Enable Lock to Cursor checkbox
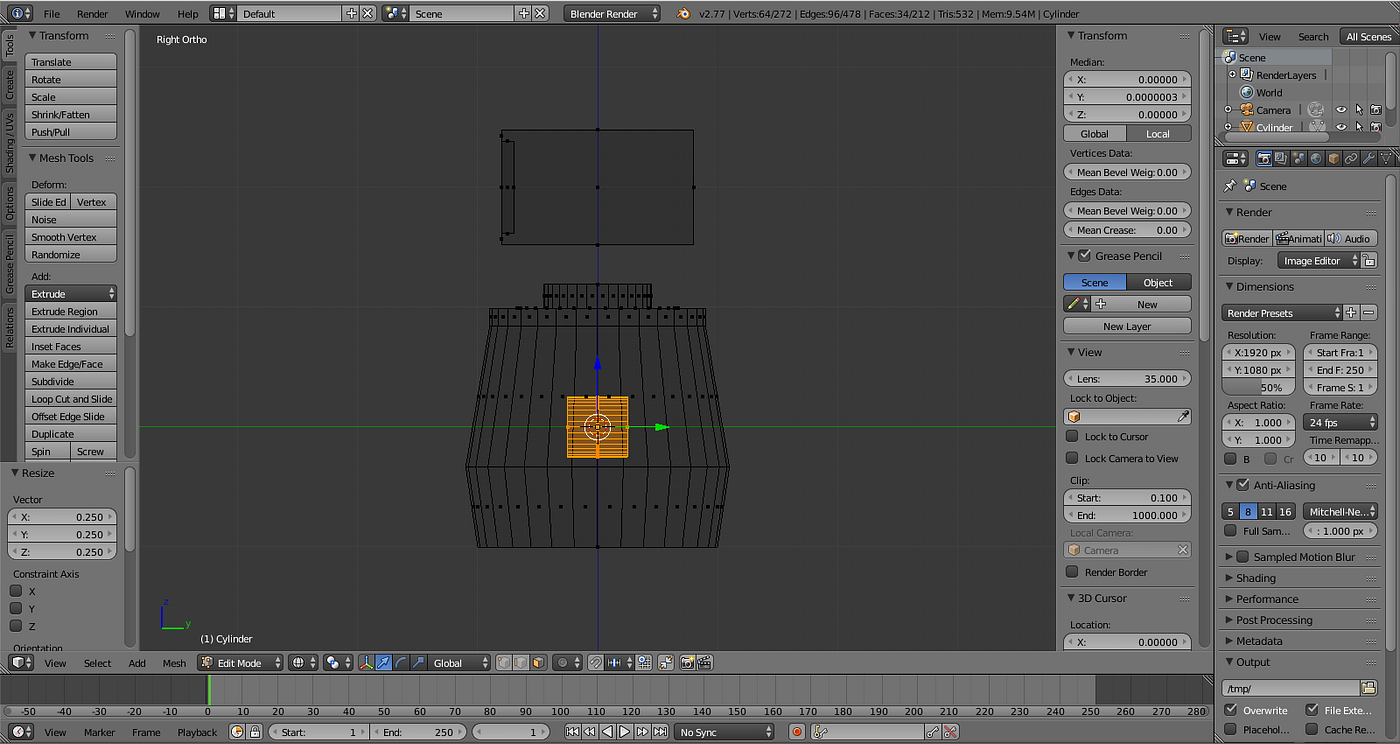Image resolution: width=1400 pixels, height=744 pixels. tap(1072, 436)
